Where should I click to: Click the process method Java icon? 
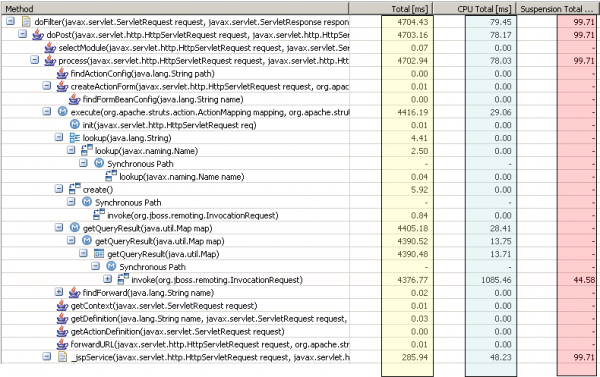(50, 60)
